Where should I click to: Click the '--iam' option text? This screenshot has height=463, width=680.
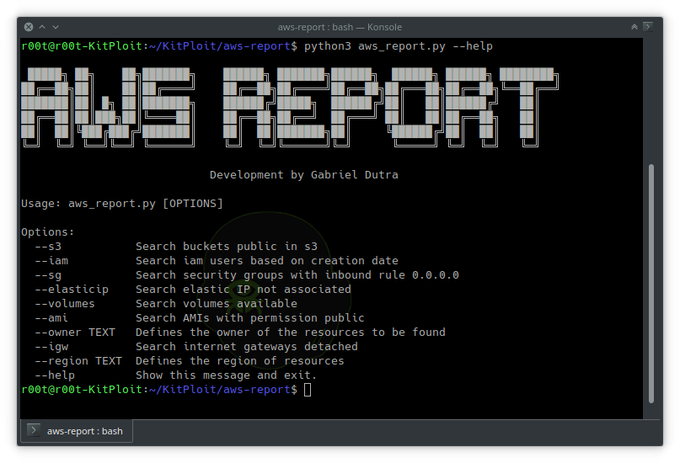[52, 261]
